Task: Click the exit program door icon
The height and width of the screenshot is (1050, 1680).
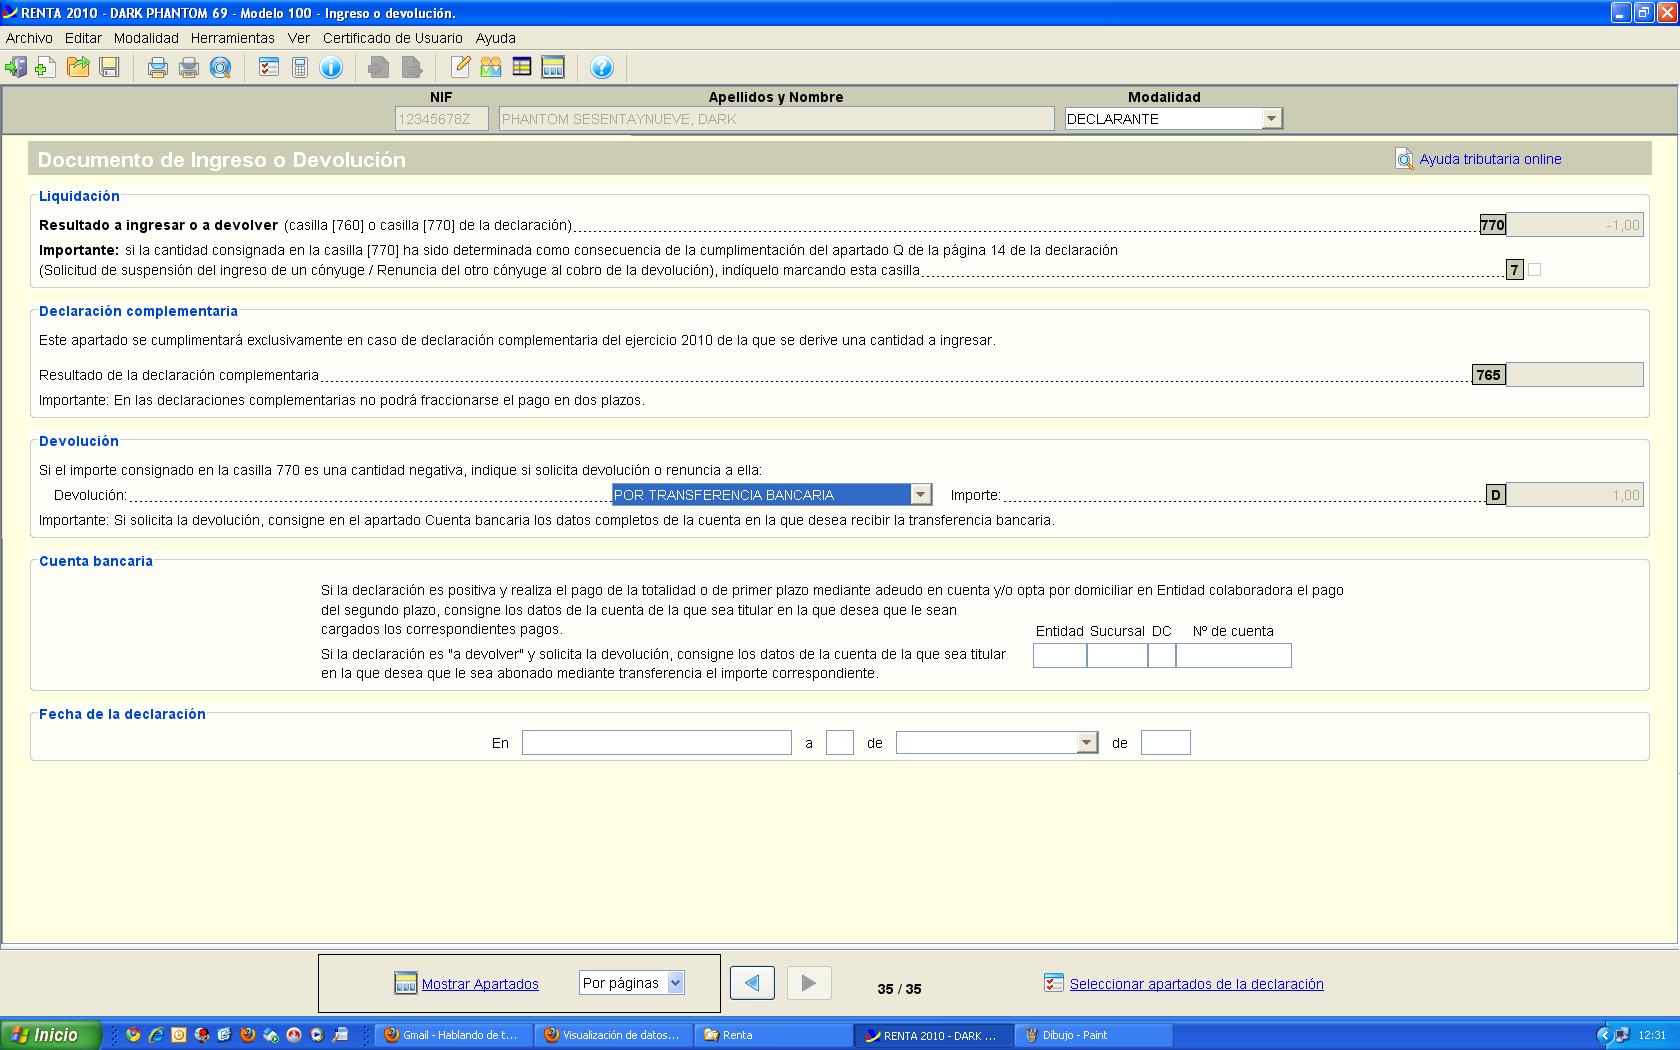Action: 15,67
